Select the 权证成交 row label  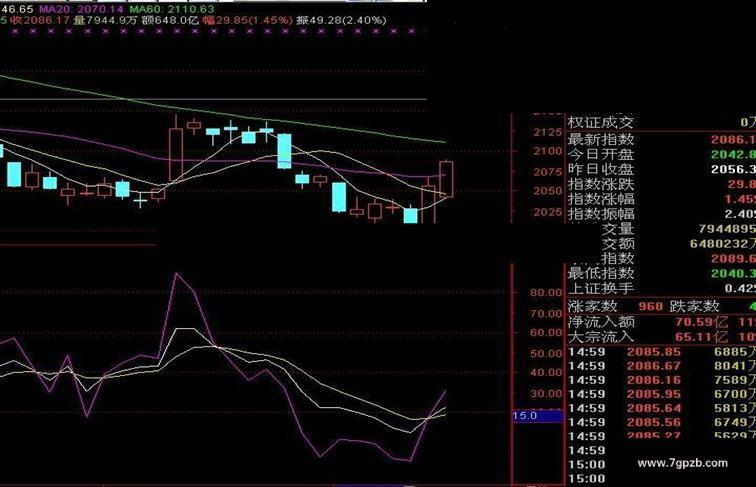pyautogui.click(x=600, y=122)
